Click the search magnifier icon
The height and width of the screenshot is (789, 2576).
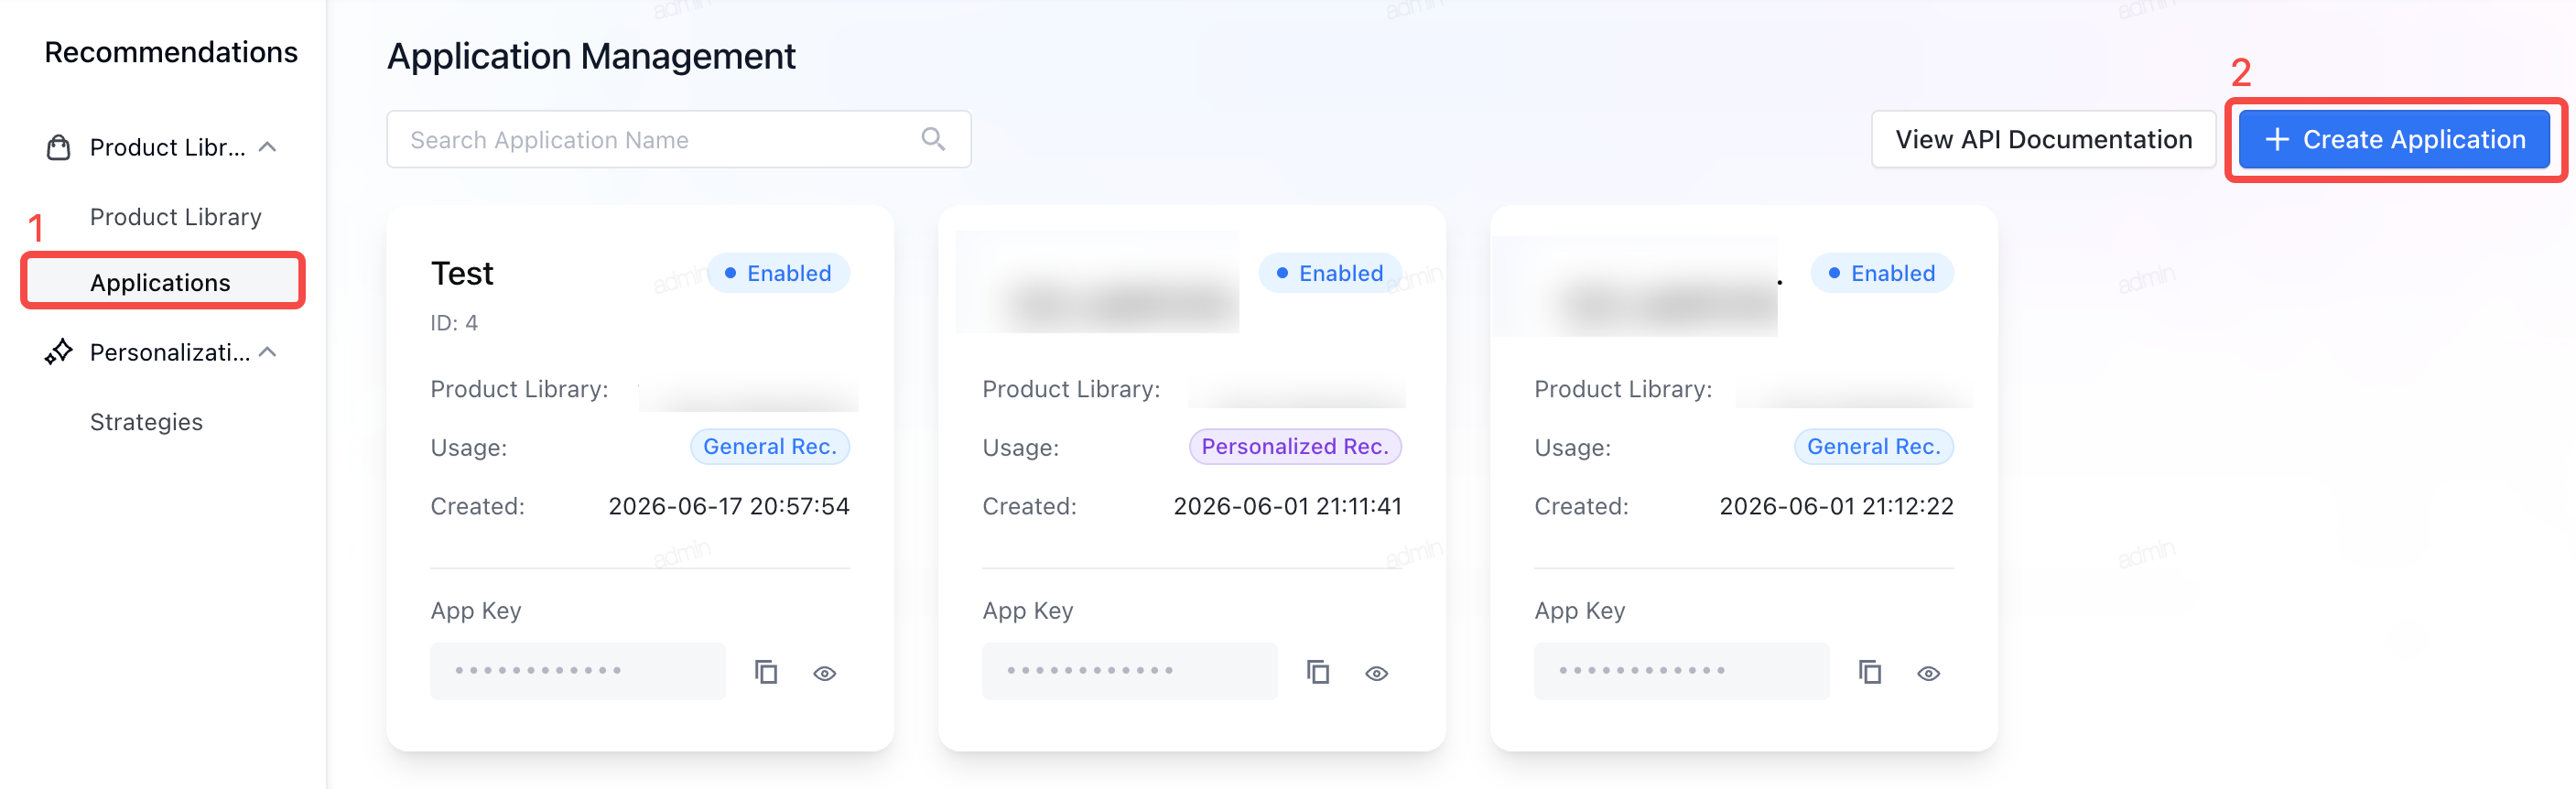tap(933, 139)
